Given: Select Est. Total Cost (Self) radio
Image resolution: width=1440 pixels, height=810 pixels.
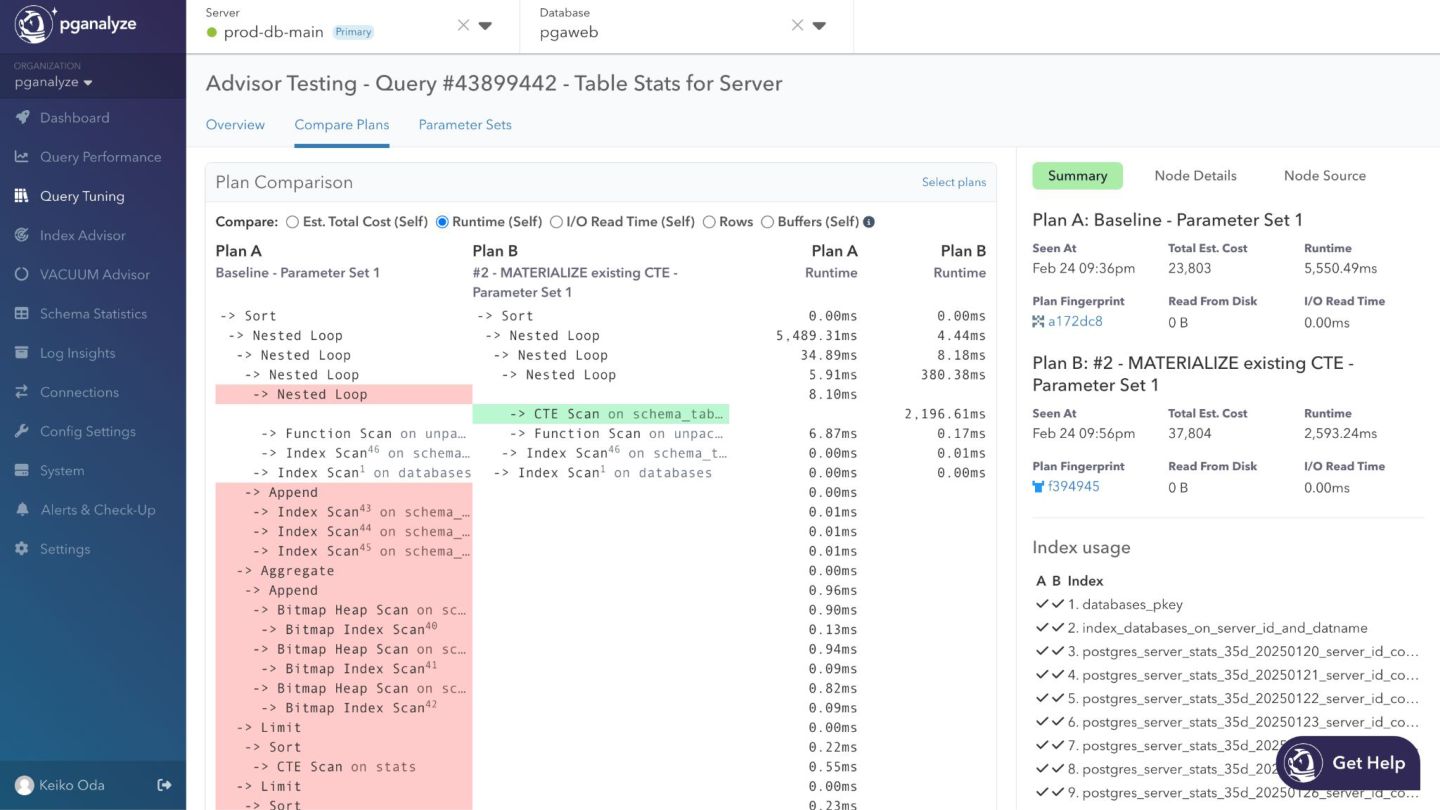Looking at the screenshot, I should coord(292,222).
